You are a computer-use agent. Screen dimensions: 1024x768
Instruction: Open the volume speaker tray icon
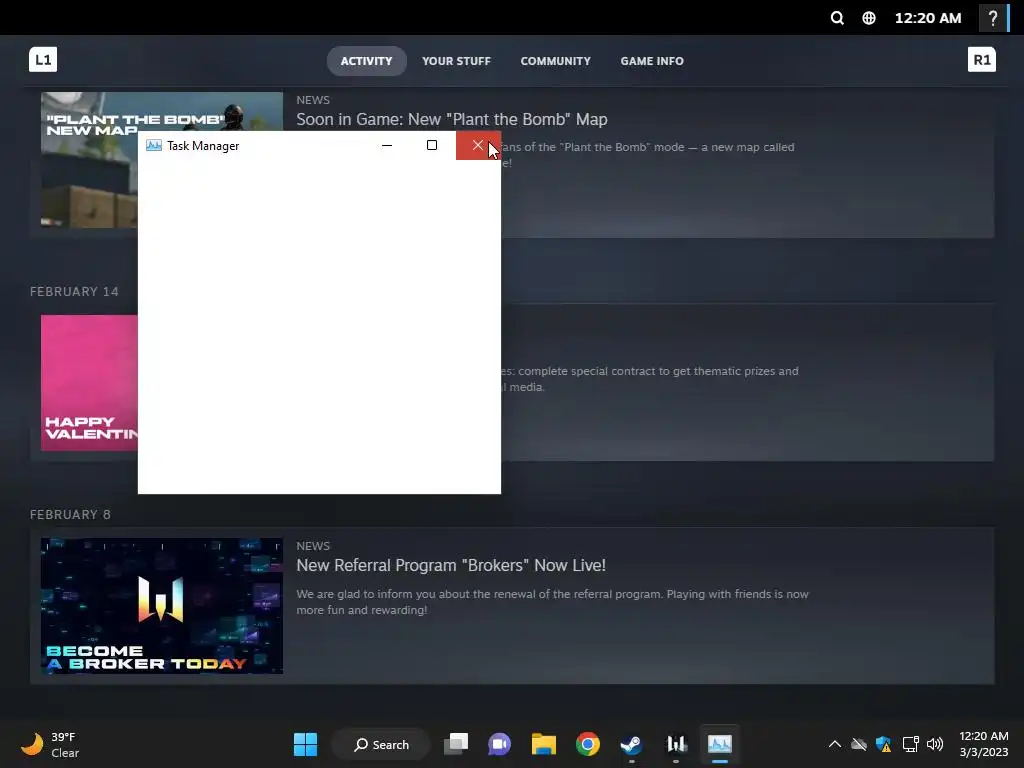click(x=935, y=744)
